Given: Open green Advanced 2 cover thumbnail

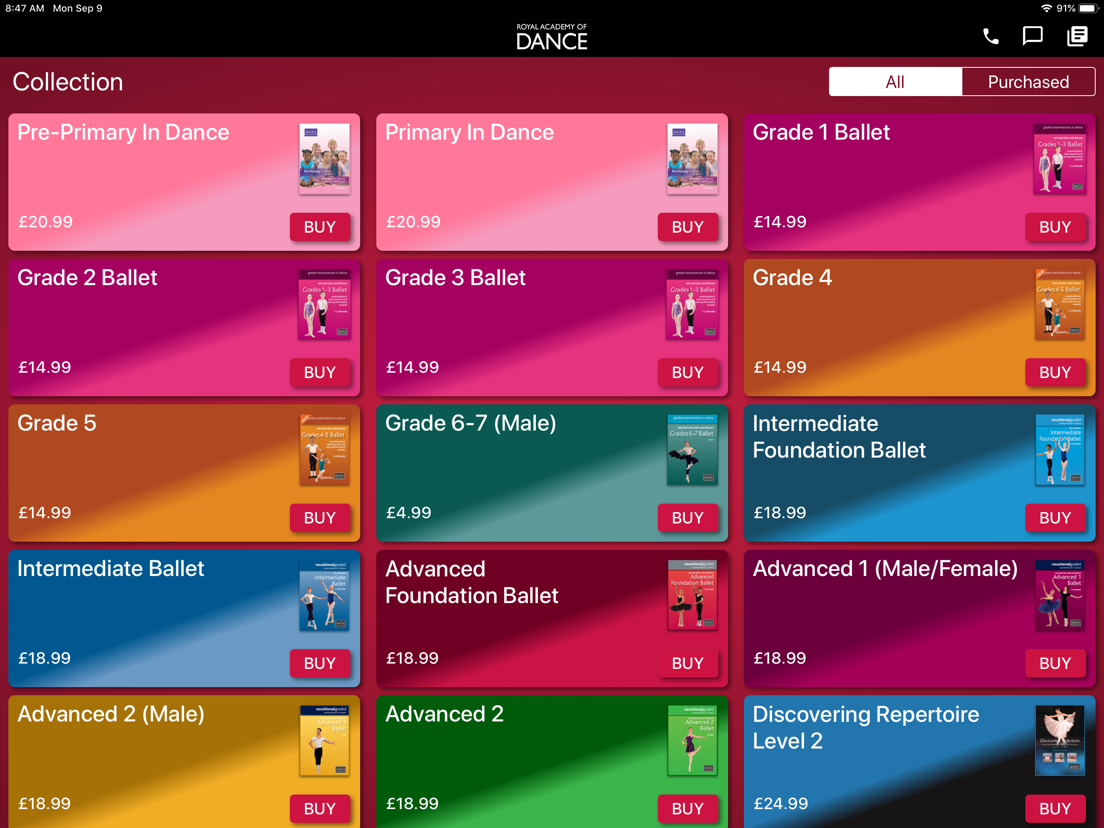Looking at the screenshot, I should [x=692, y=741].
